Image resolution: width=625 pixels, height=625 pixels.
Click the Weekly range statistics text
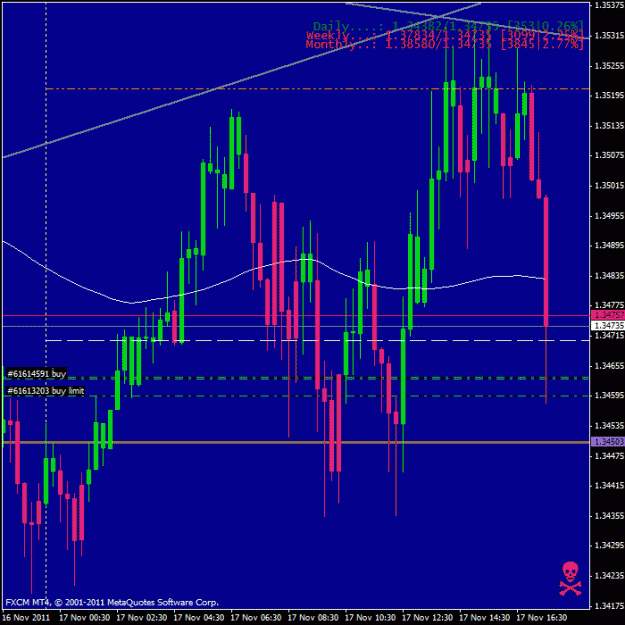444,35
